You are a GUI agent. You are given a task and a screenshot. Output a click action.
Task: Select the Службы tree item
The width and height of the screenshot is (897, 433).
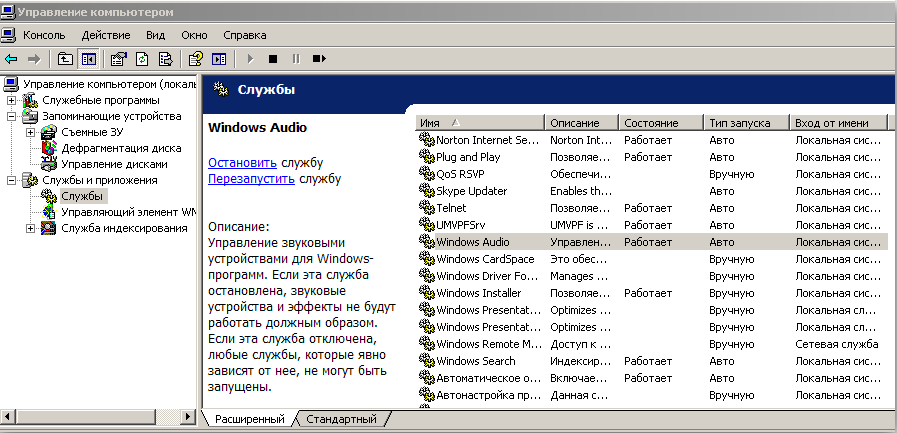82,196
